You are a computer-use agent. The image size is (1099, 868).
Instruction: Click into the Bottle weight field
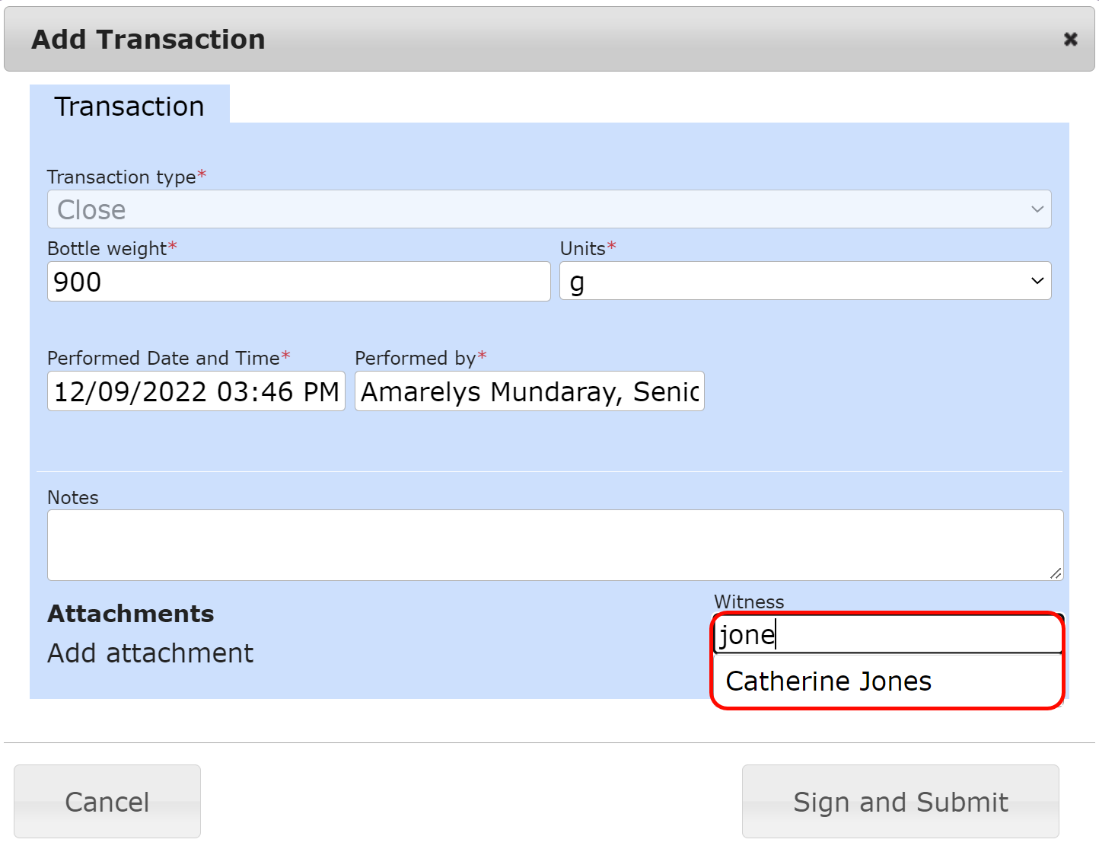(x=298, y=282)
